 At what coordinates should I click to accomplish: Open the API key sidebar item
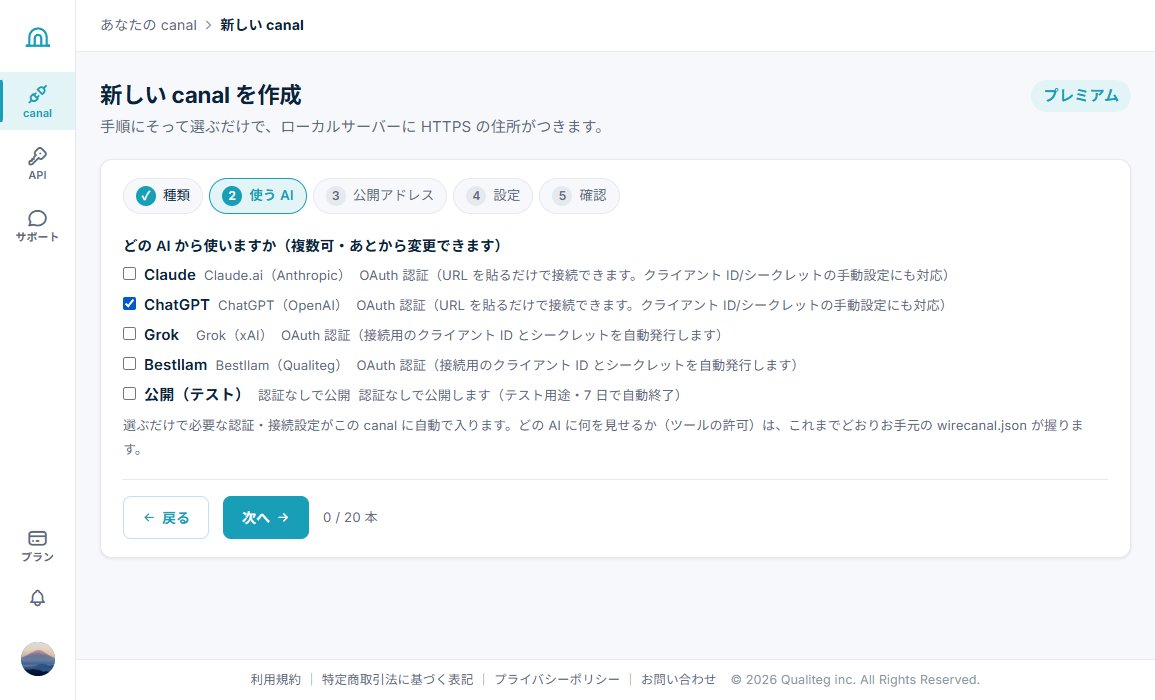click(x=38, y=163)
